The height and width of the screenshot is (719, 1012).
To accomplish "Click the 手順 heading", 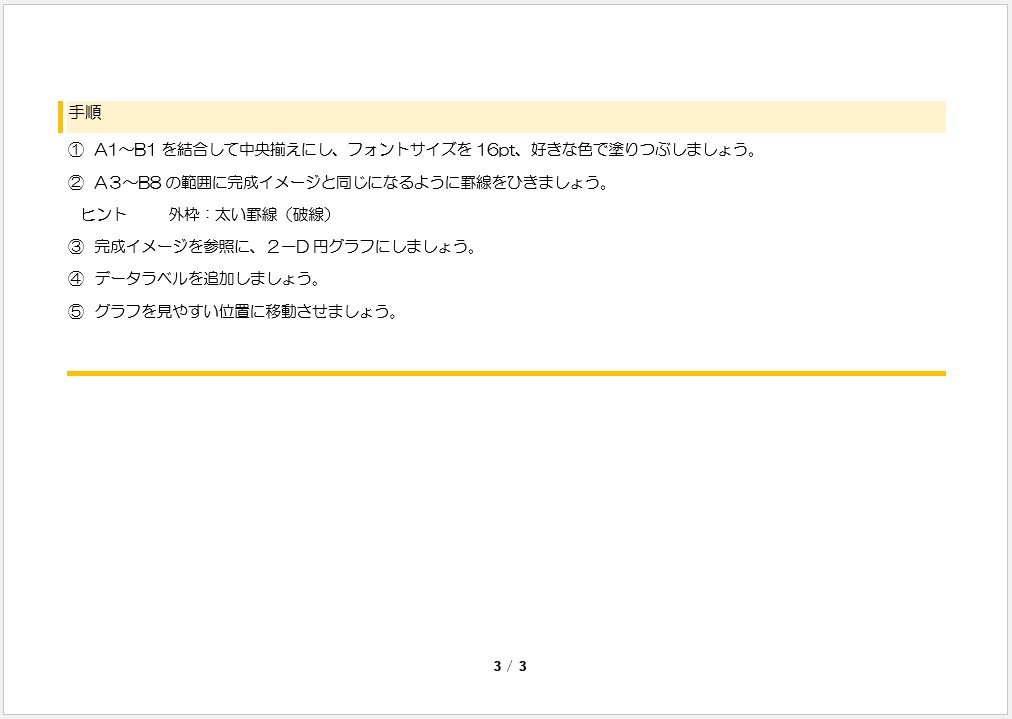I will point(85,113).
